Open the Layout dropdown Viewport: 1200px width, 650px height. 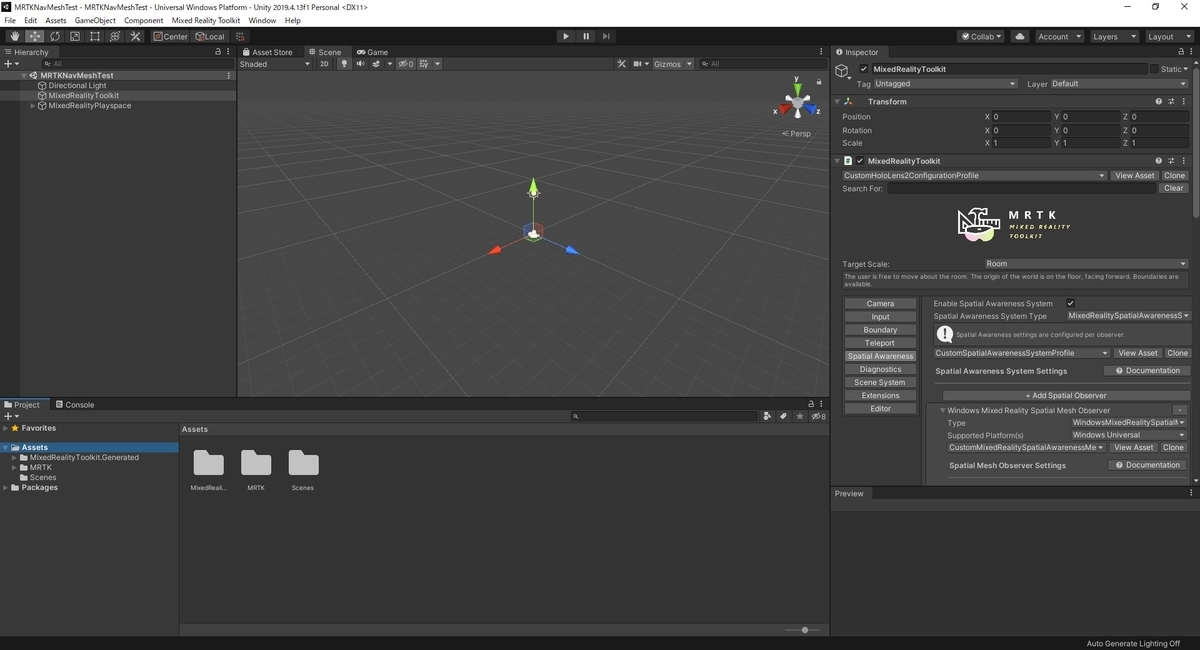tap(1168, 36)
